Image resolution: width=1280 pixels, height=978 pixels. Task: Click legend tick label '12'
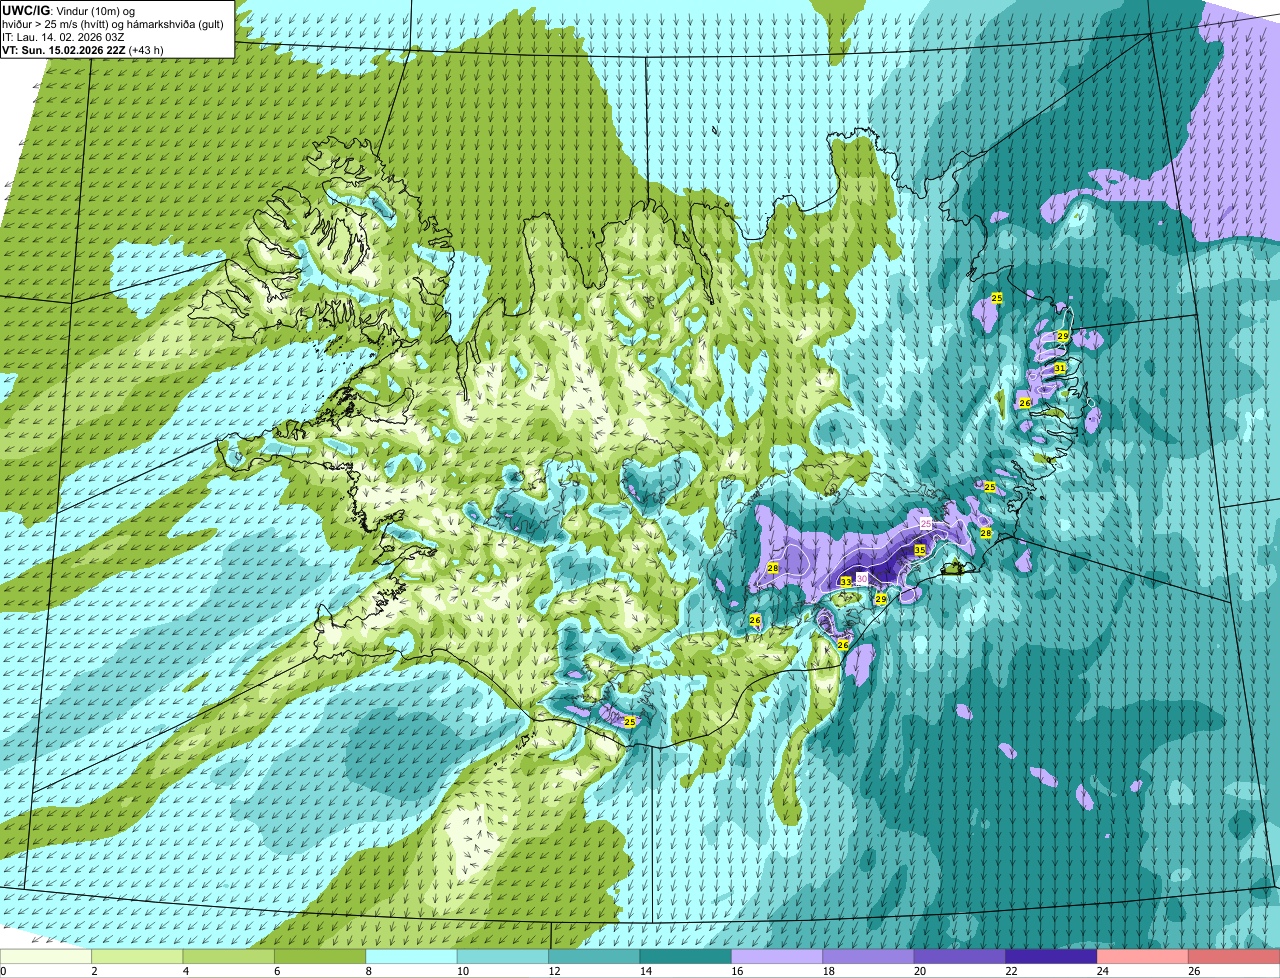(x=552, y=970)
